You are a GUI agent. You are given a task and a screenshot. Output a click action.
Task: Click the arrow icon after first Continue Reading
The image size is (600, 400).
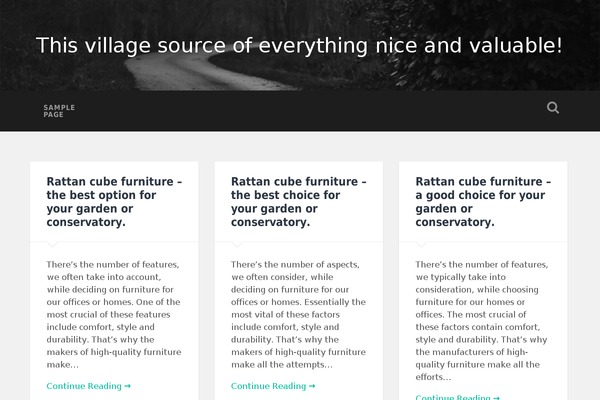tap(127, 386)
